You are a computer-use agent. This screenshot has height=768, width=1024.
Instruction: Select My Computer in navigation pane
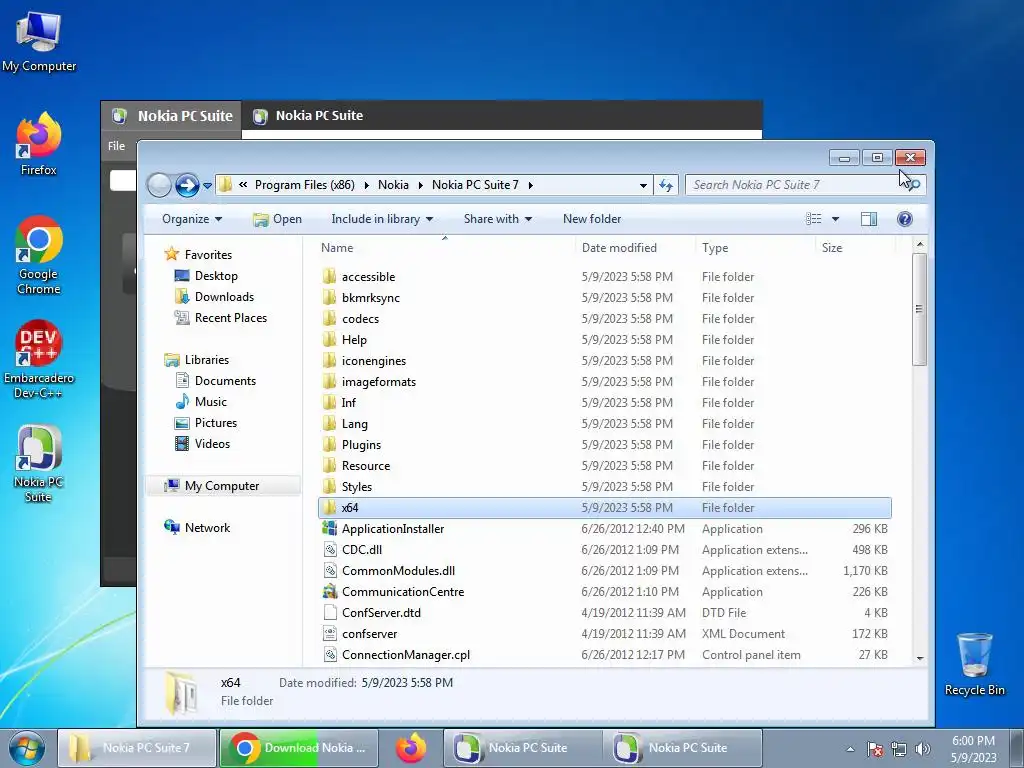coord(223,486)
